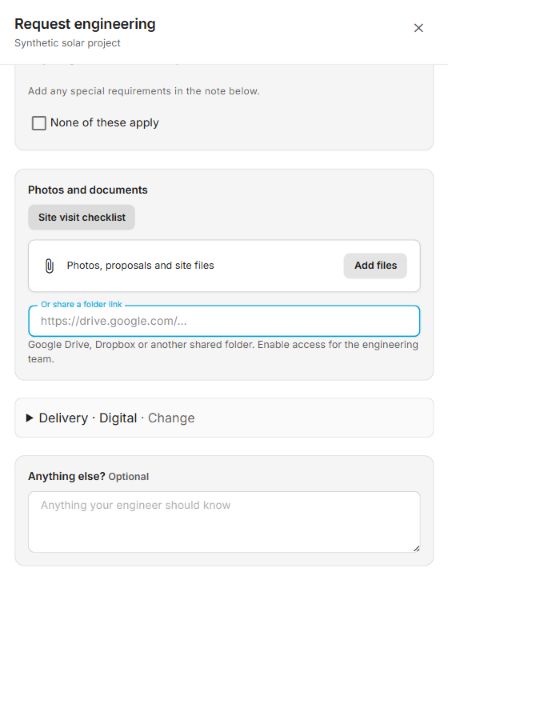Click the Photos and documents section heading
Viewport: 560px width, 720px height.
(88, 190)
